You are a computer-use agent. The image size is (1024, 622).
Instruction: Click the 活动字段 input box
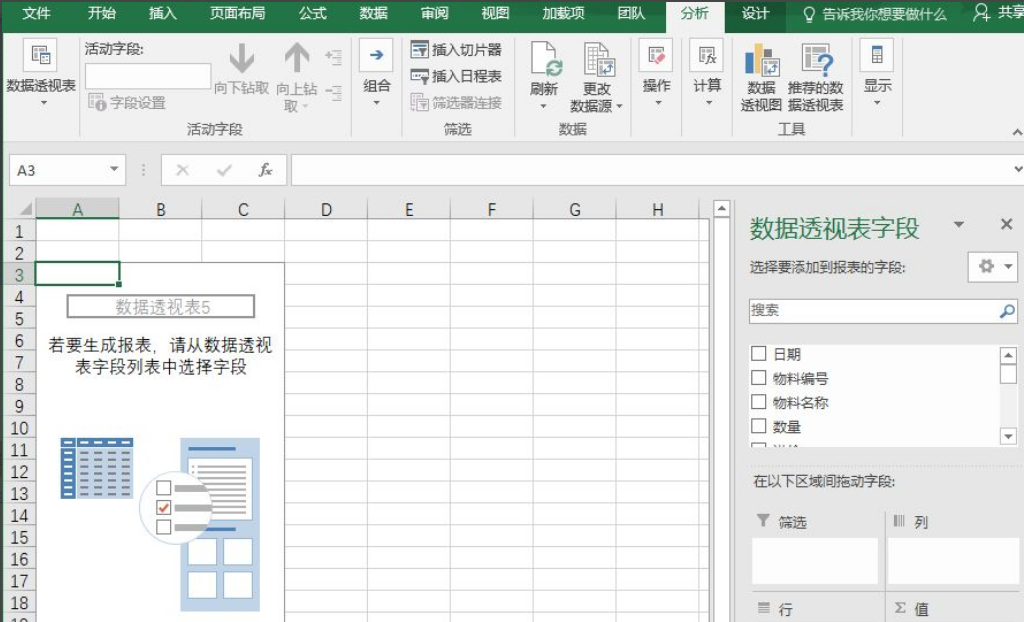pos(148,76)
